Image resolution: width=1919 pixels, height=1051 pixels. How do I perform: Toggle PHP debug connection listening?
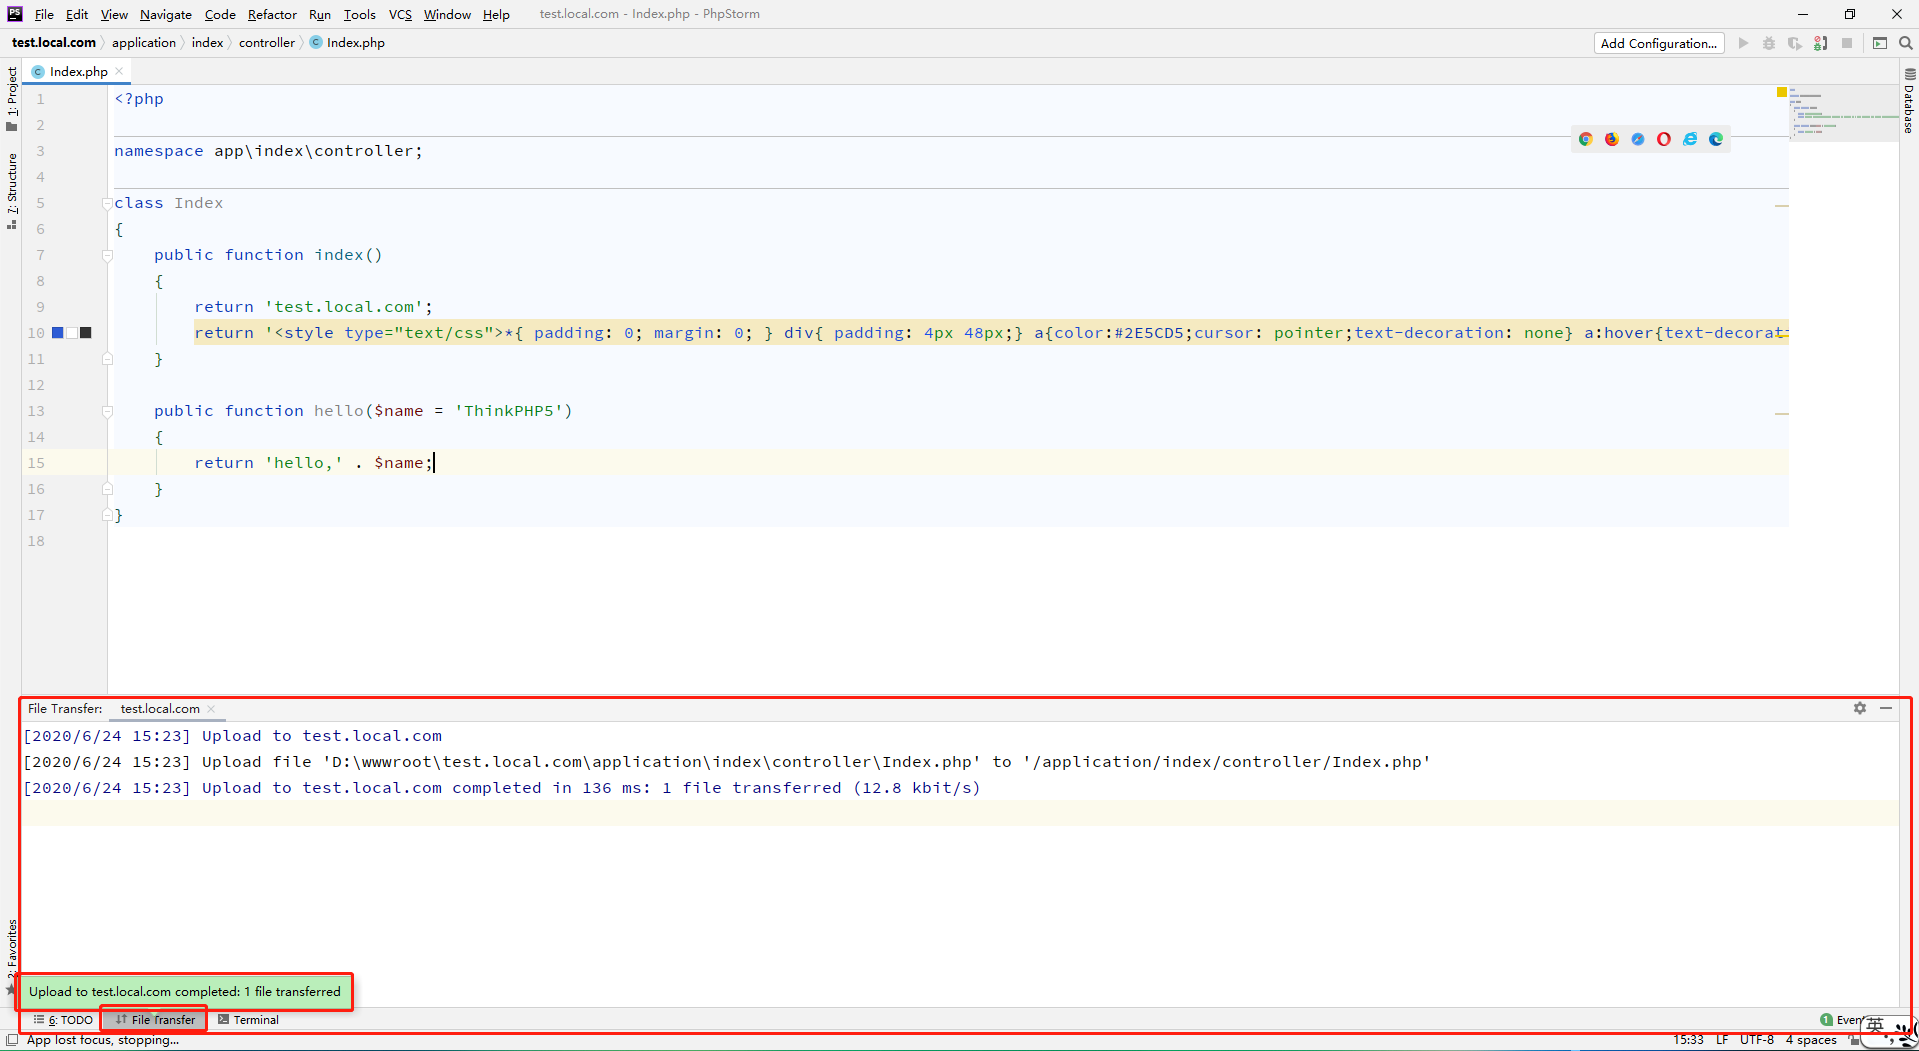click(x=1821, y=43)
